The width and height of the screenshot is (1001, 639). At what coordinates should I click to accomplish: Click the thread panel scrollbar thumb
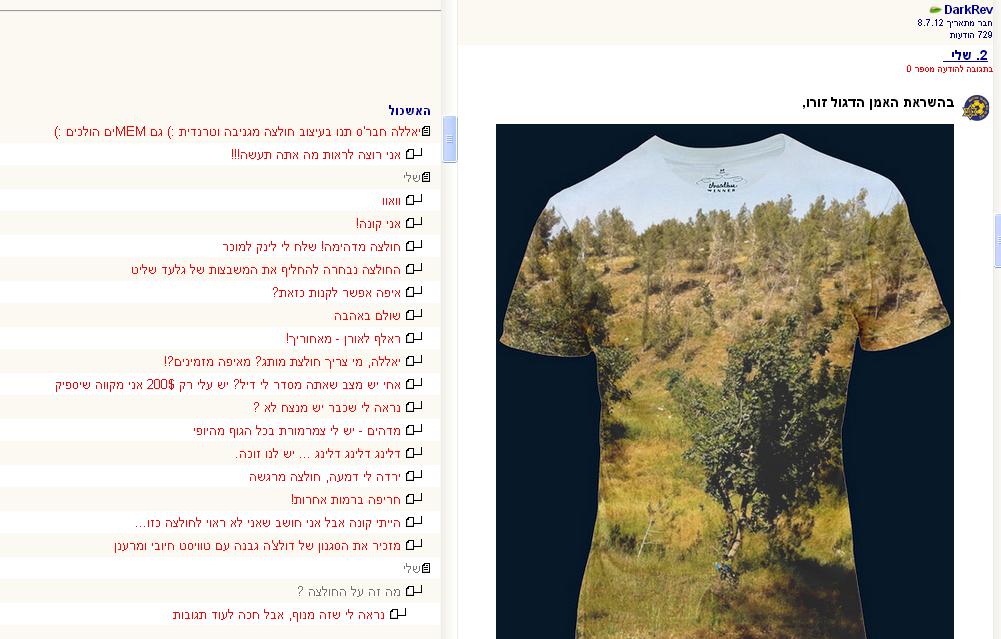449,139
